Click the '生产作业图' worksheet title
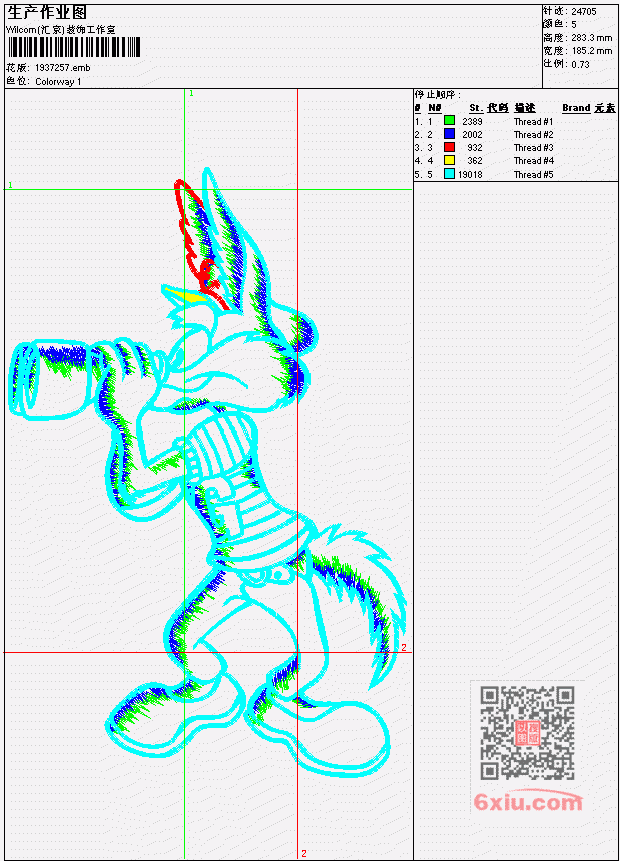The width and height of the screenshot is (620, 861). click(46, 13)
